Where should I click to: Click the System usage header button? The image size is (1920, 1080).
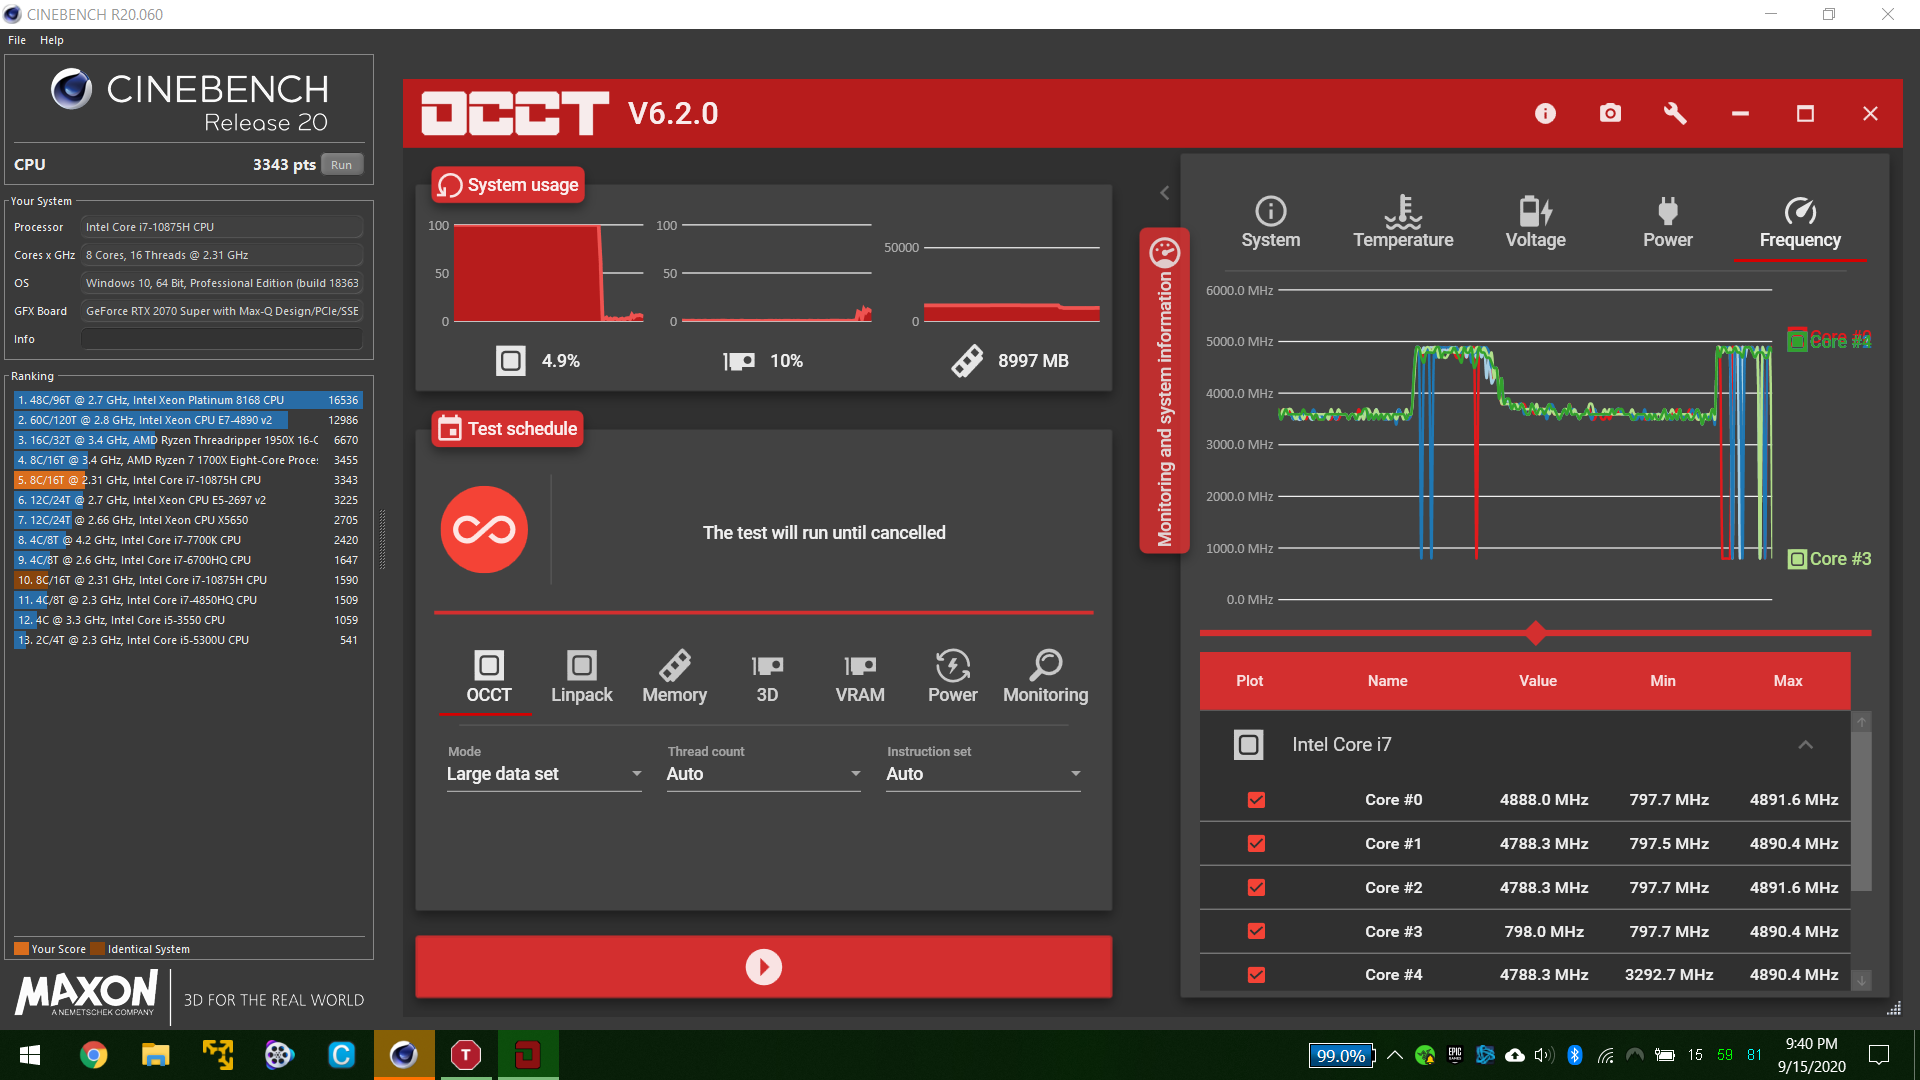click(x=508, y=185)
